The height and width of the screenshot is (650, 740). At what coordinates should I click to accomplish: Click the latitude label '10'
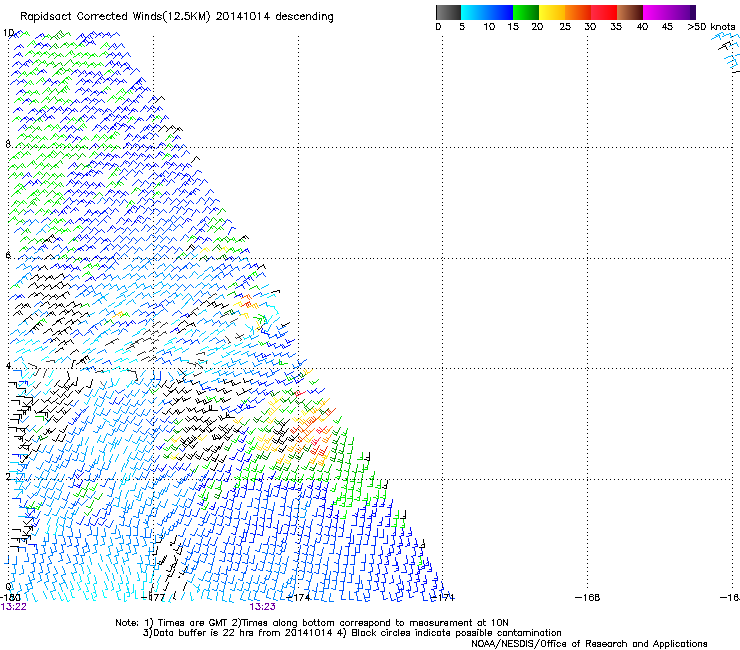coord(8,33)
